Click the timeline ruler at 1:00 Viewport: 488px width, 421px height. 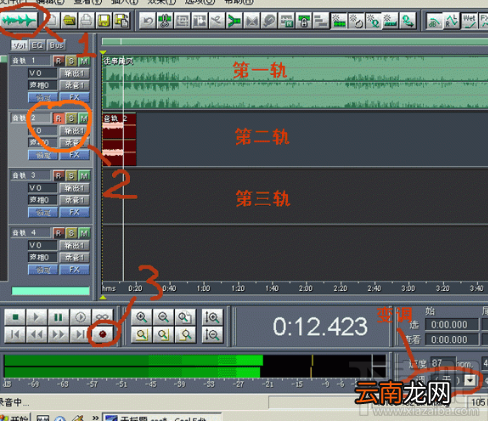point(203,288)
